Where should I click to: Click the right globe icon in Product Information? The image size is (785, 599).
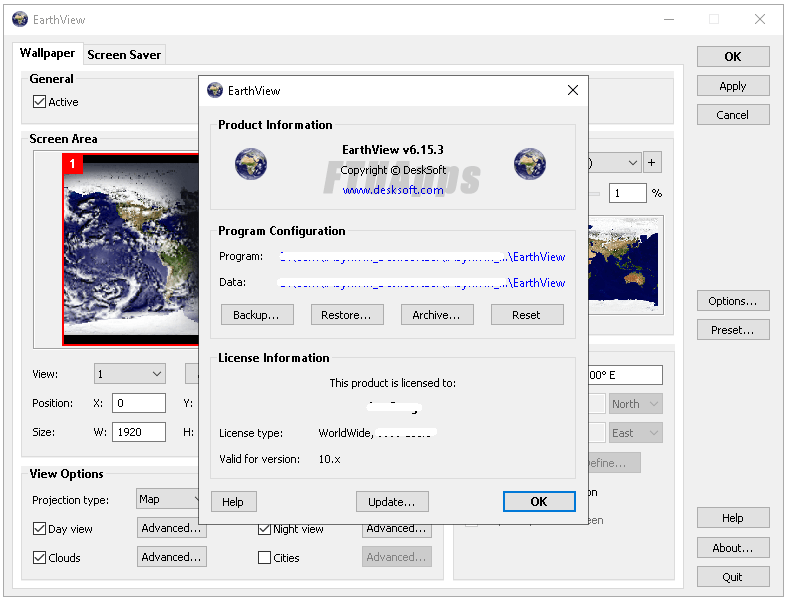click(529, 164)
